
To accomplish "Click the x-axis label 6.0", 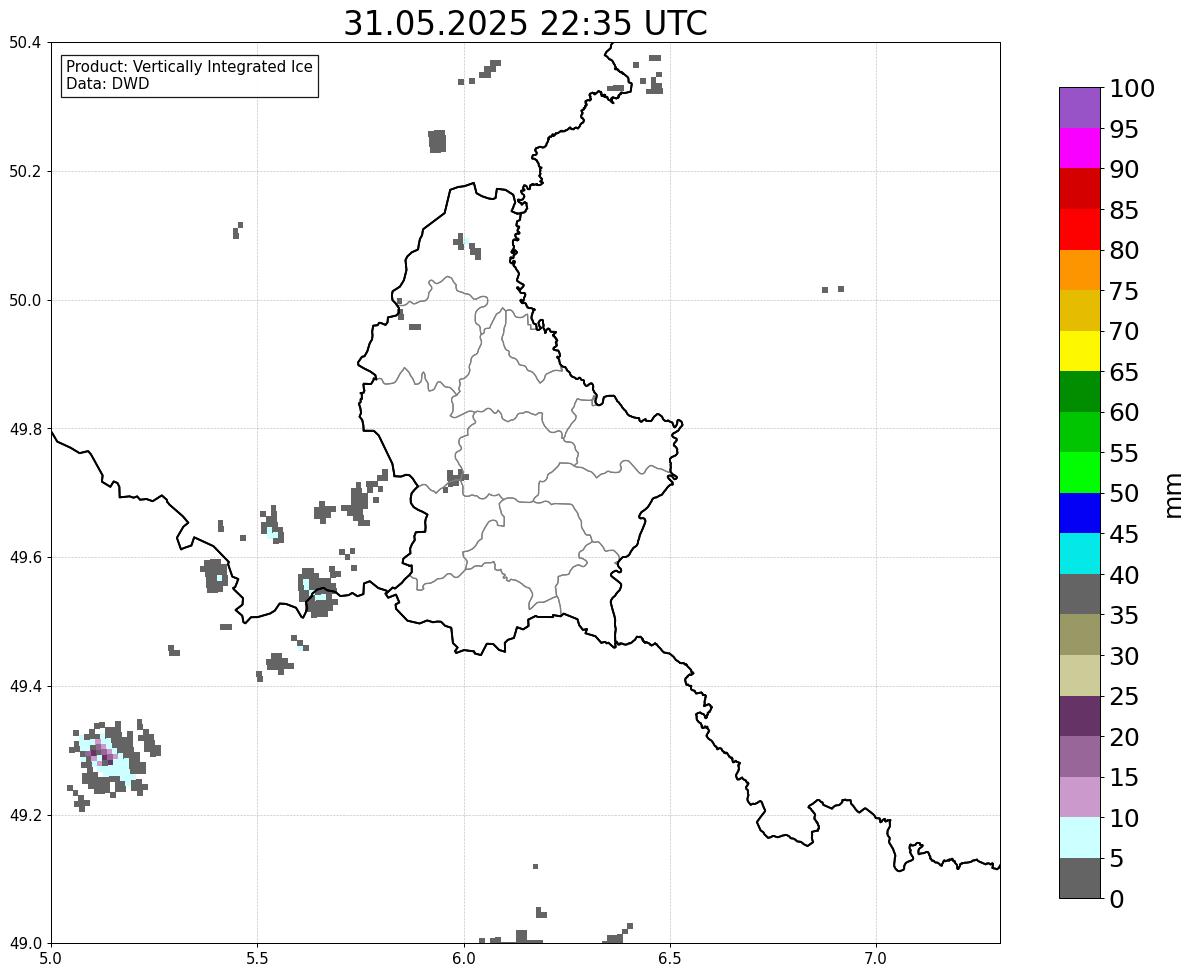I will pos(463,959).
